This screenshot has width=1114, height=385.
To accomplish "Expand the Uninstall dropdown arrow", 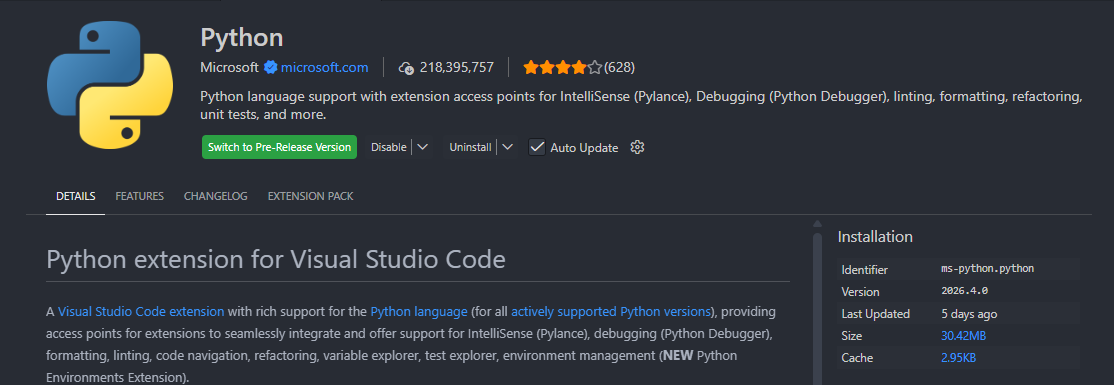I will click(x=507, y=147).
